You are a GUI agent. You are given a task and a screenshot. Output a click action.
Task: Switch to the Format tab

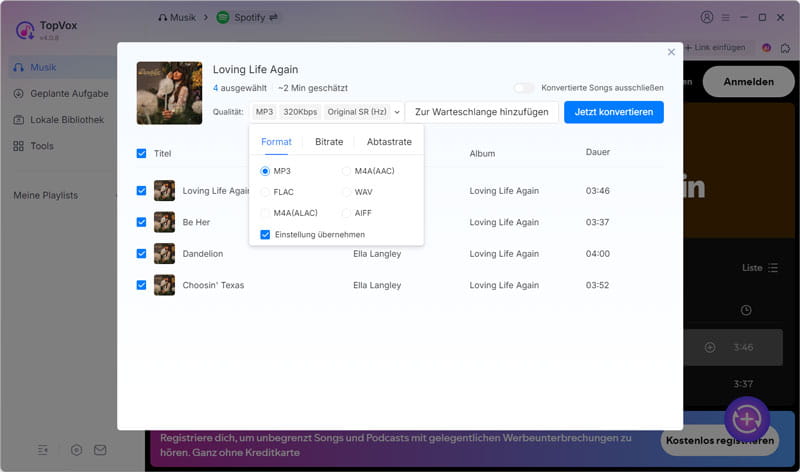point(277,142)
